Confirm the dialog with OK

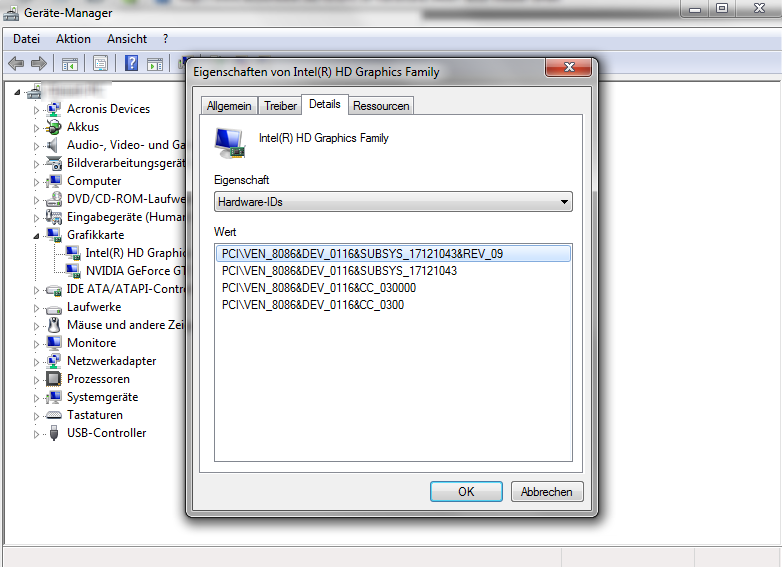(x=466, y=492)
